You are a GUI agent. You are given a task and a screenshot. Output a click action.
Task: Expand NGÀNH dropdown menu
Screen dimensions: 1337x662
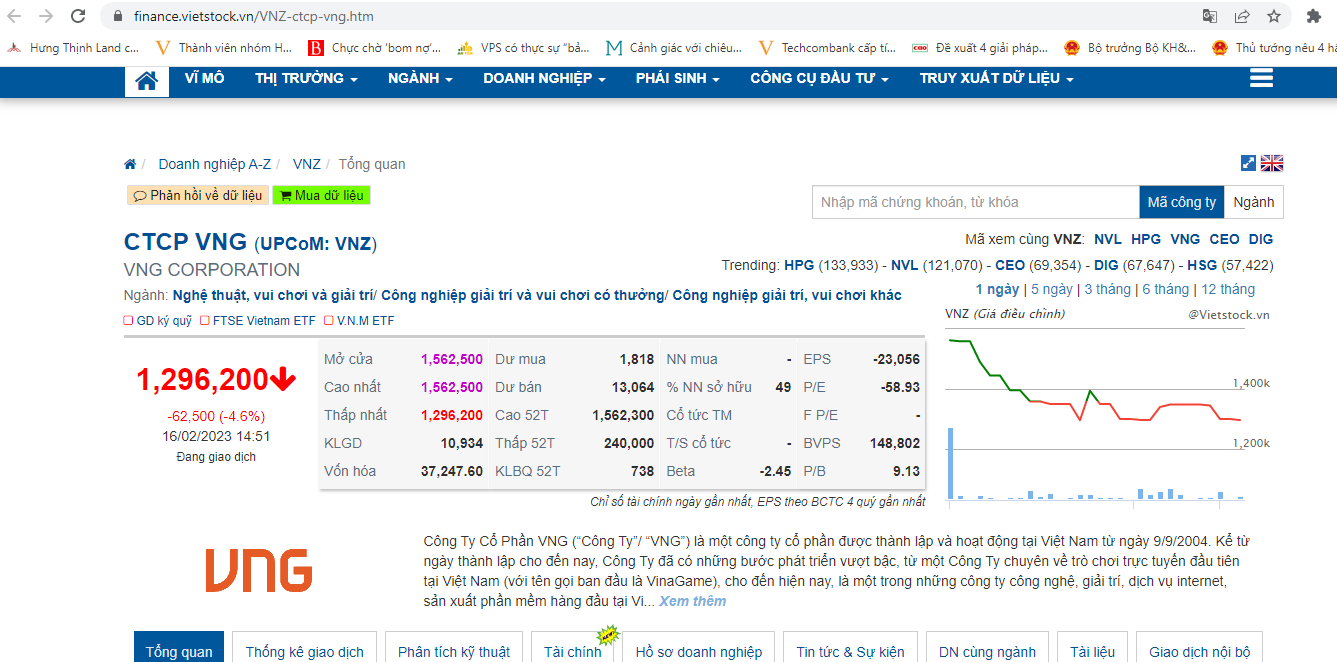pos(420,78)
